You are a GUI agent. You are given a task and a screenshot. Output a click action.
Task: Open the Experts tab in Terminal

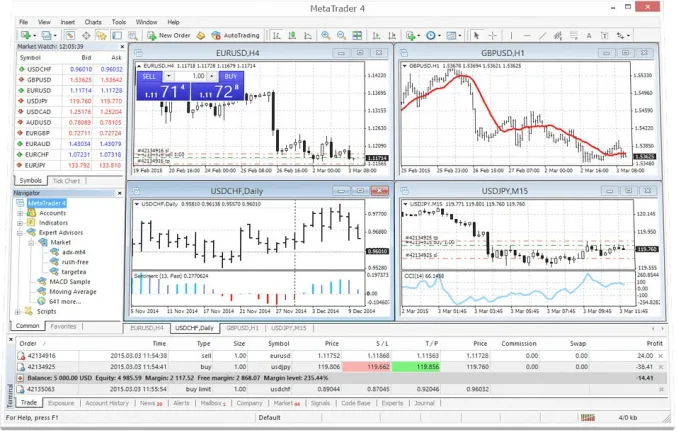coord(392,403)
